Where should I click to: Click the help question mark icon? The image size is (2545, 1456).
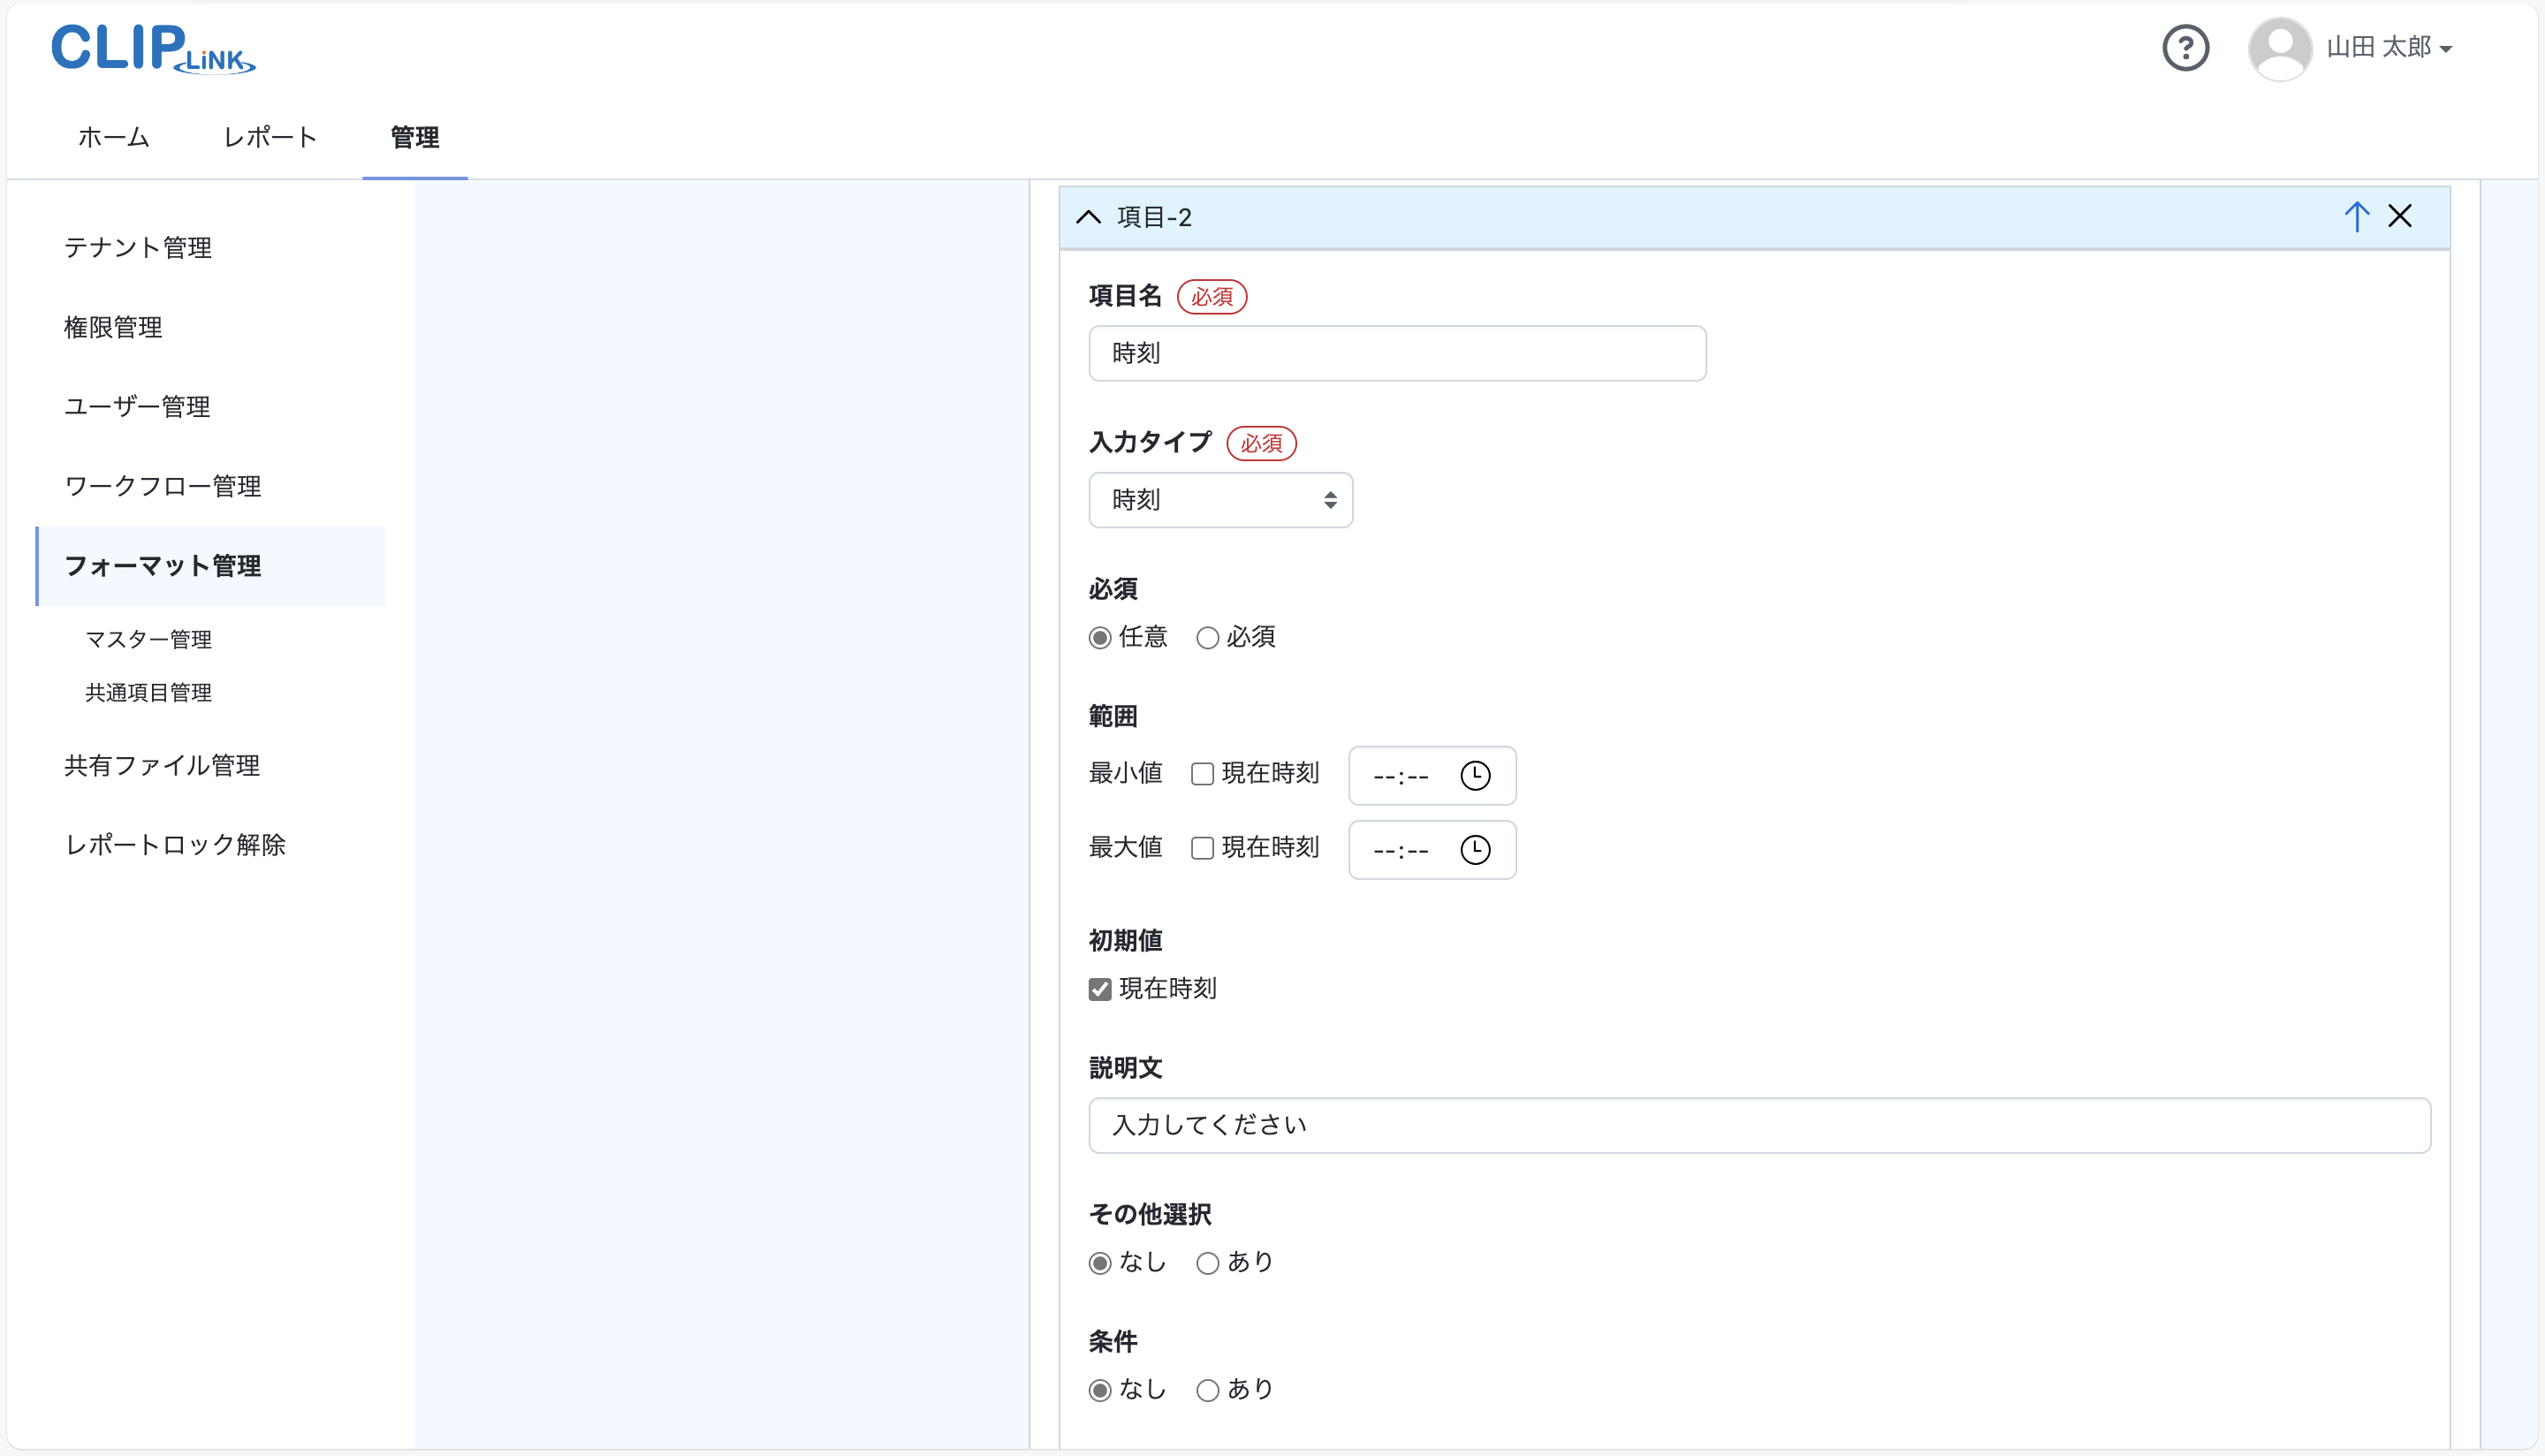[x=2185, y=48]
